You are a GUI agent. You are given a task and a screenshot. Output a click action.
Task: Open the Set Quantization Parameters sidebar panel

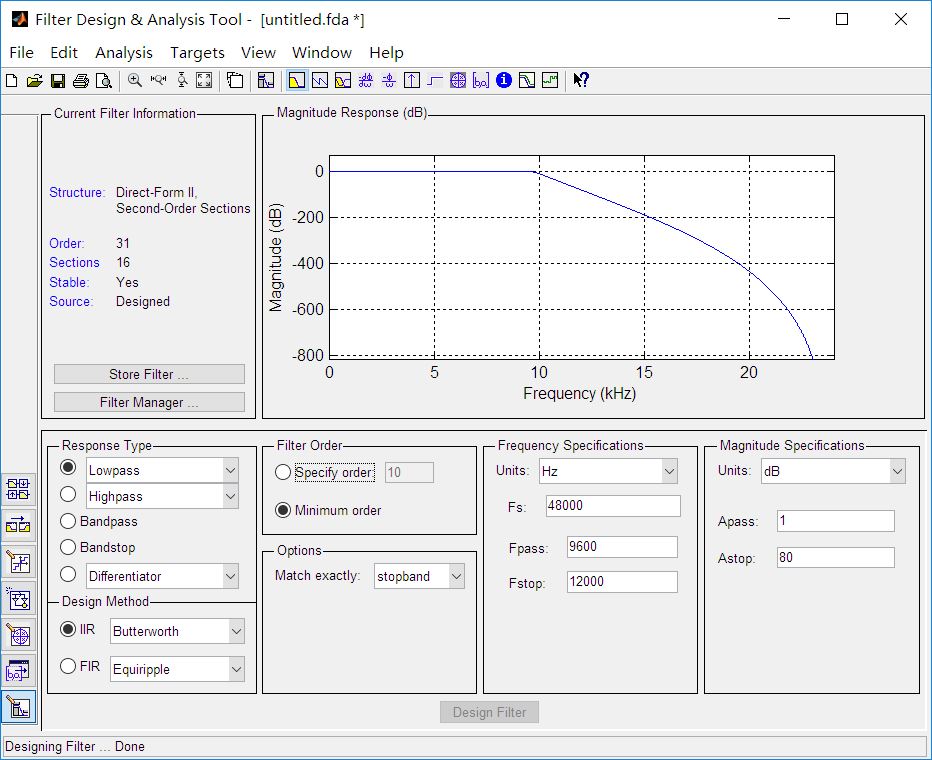(x=18, y=562)
